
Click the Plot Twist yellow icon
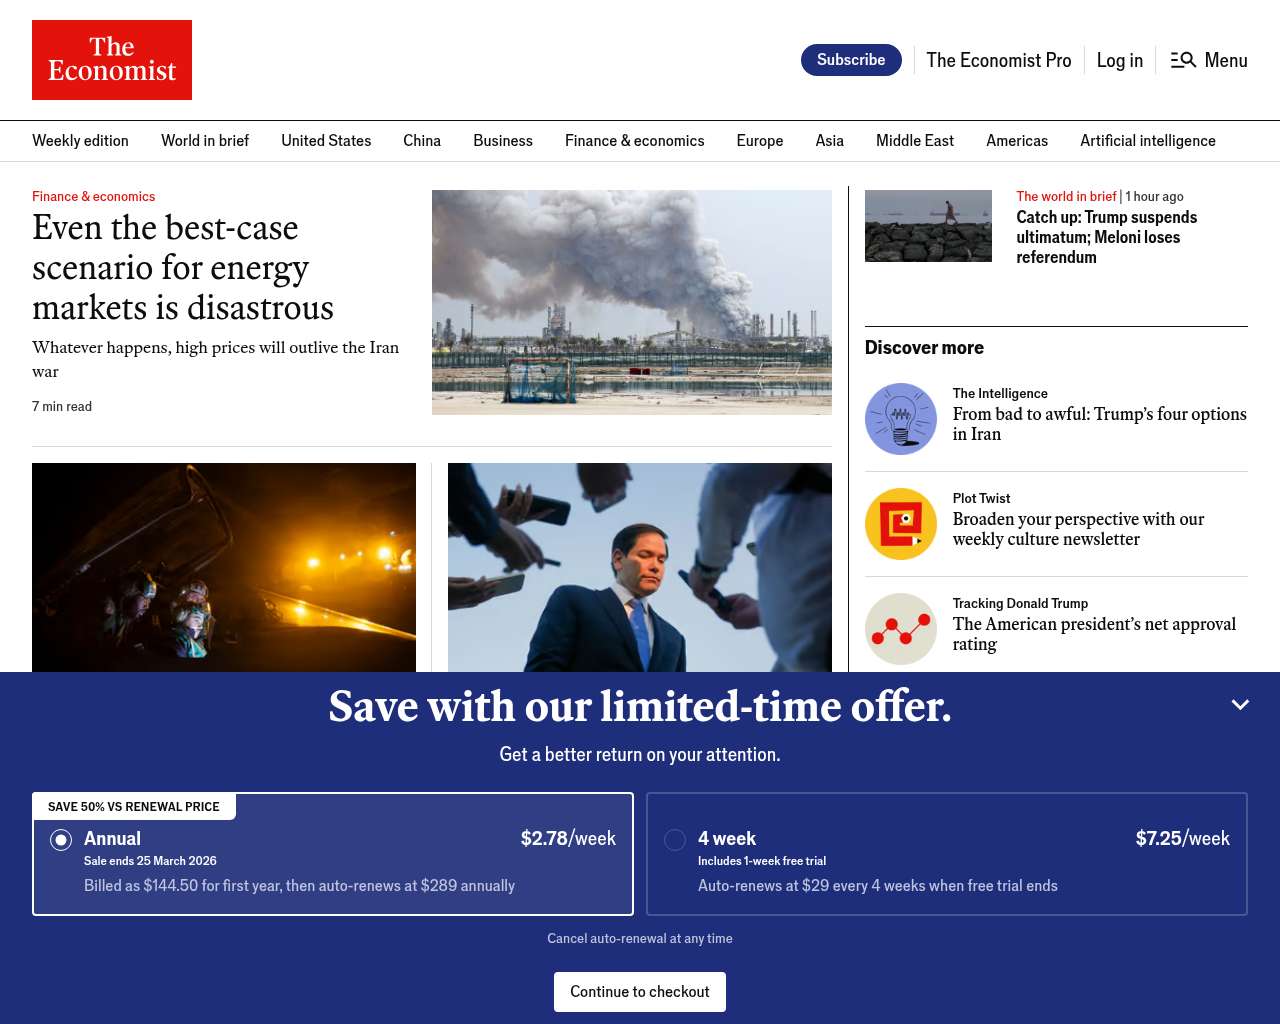[x=901, y=524]
